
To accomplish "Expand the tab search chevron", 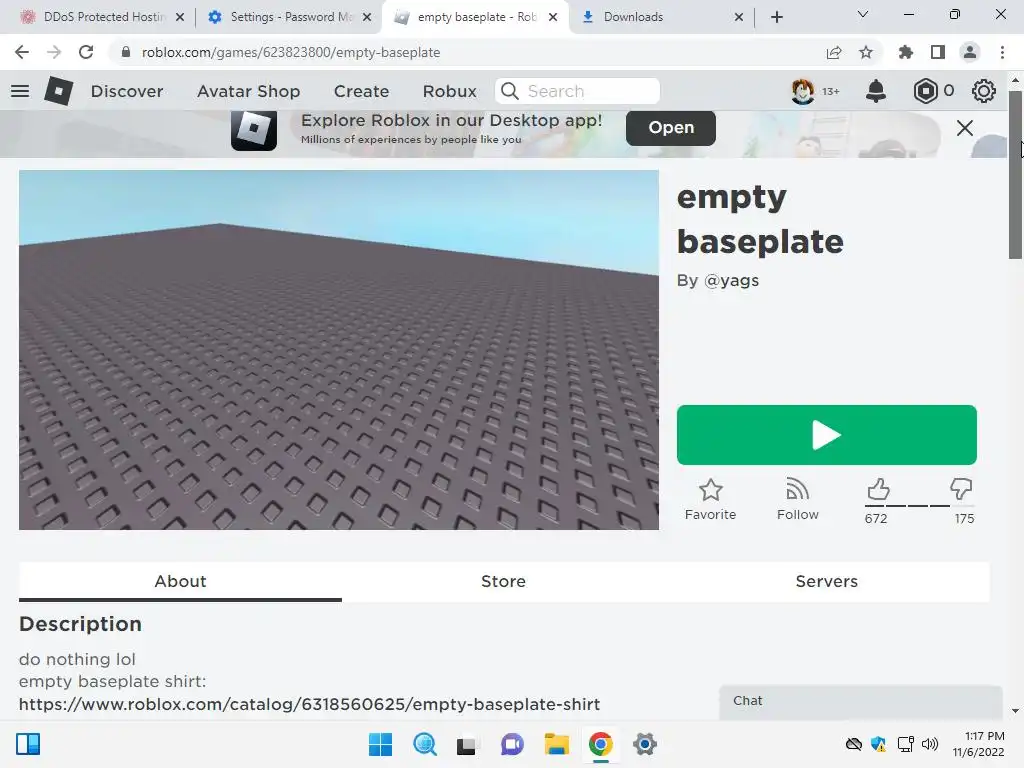I will click(863, 14).
